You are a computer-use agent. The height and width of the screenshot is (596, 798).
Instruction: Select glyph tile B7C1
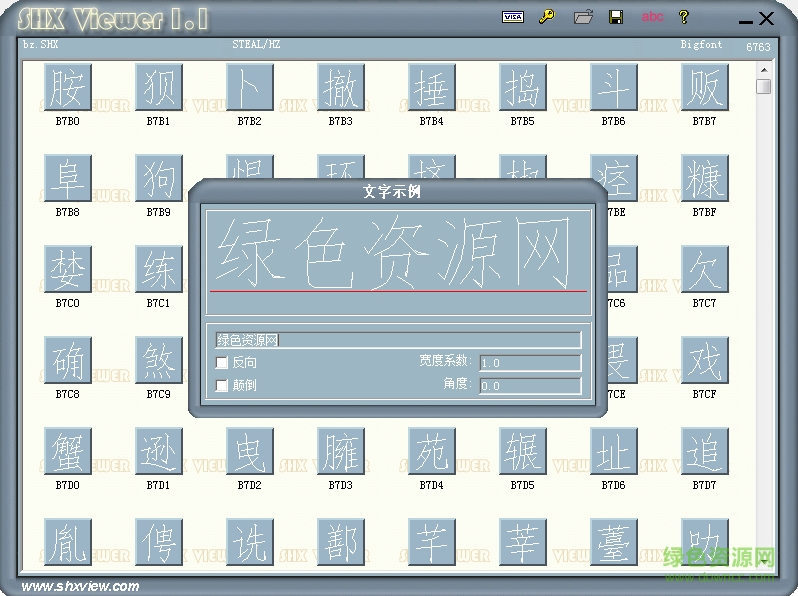(159, 269)
